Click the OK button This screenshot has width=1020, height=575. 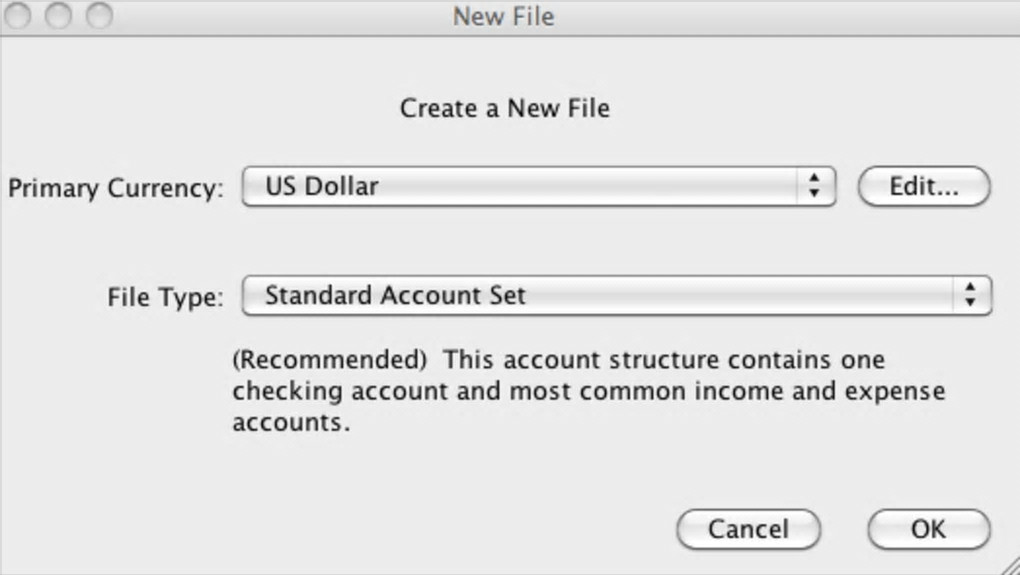(x=928, y=529)
